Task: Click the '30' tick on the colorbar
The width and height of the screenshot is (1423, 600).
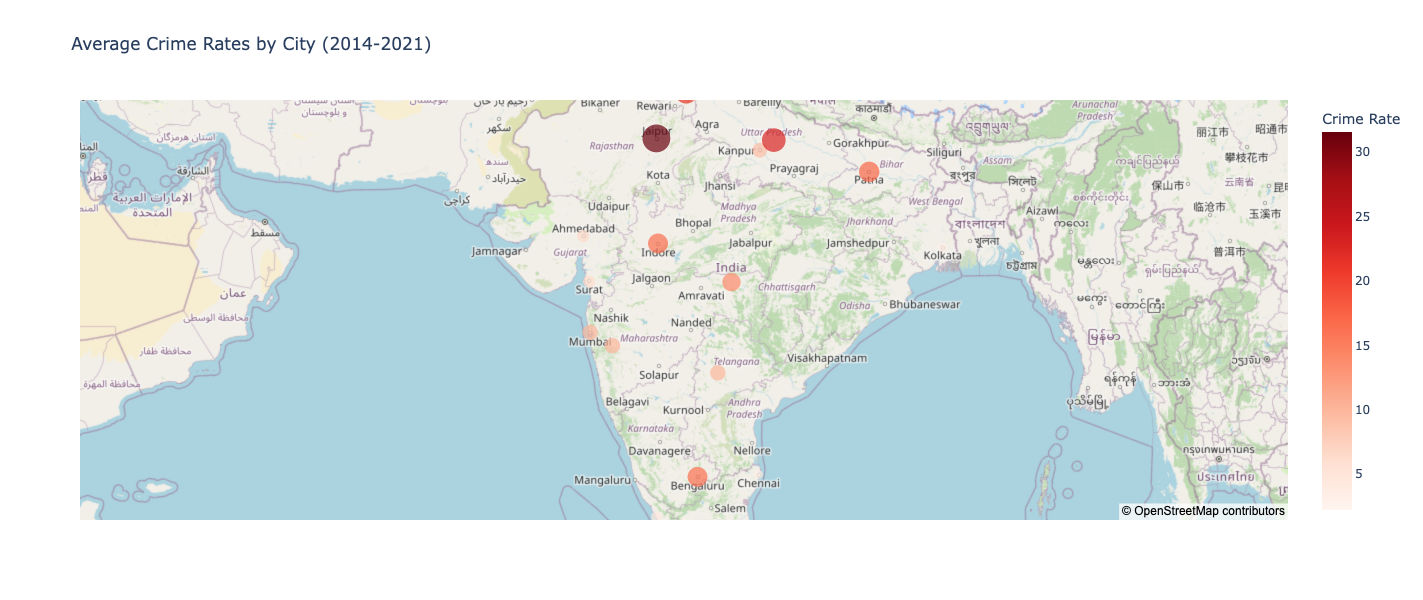Action: click(1362, 152)
